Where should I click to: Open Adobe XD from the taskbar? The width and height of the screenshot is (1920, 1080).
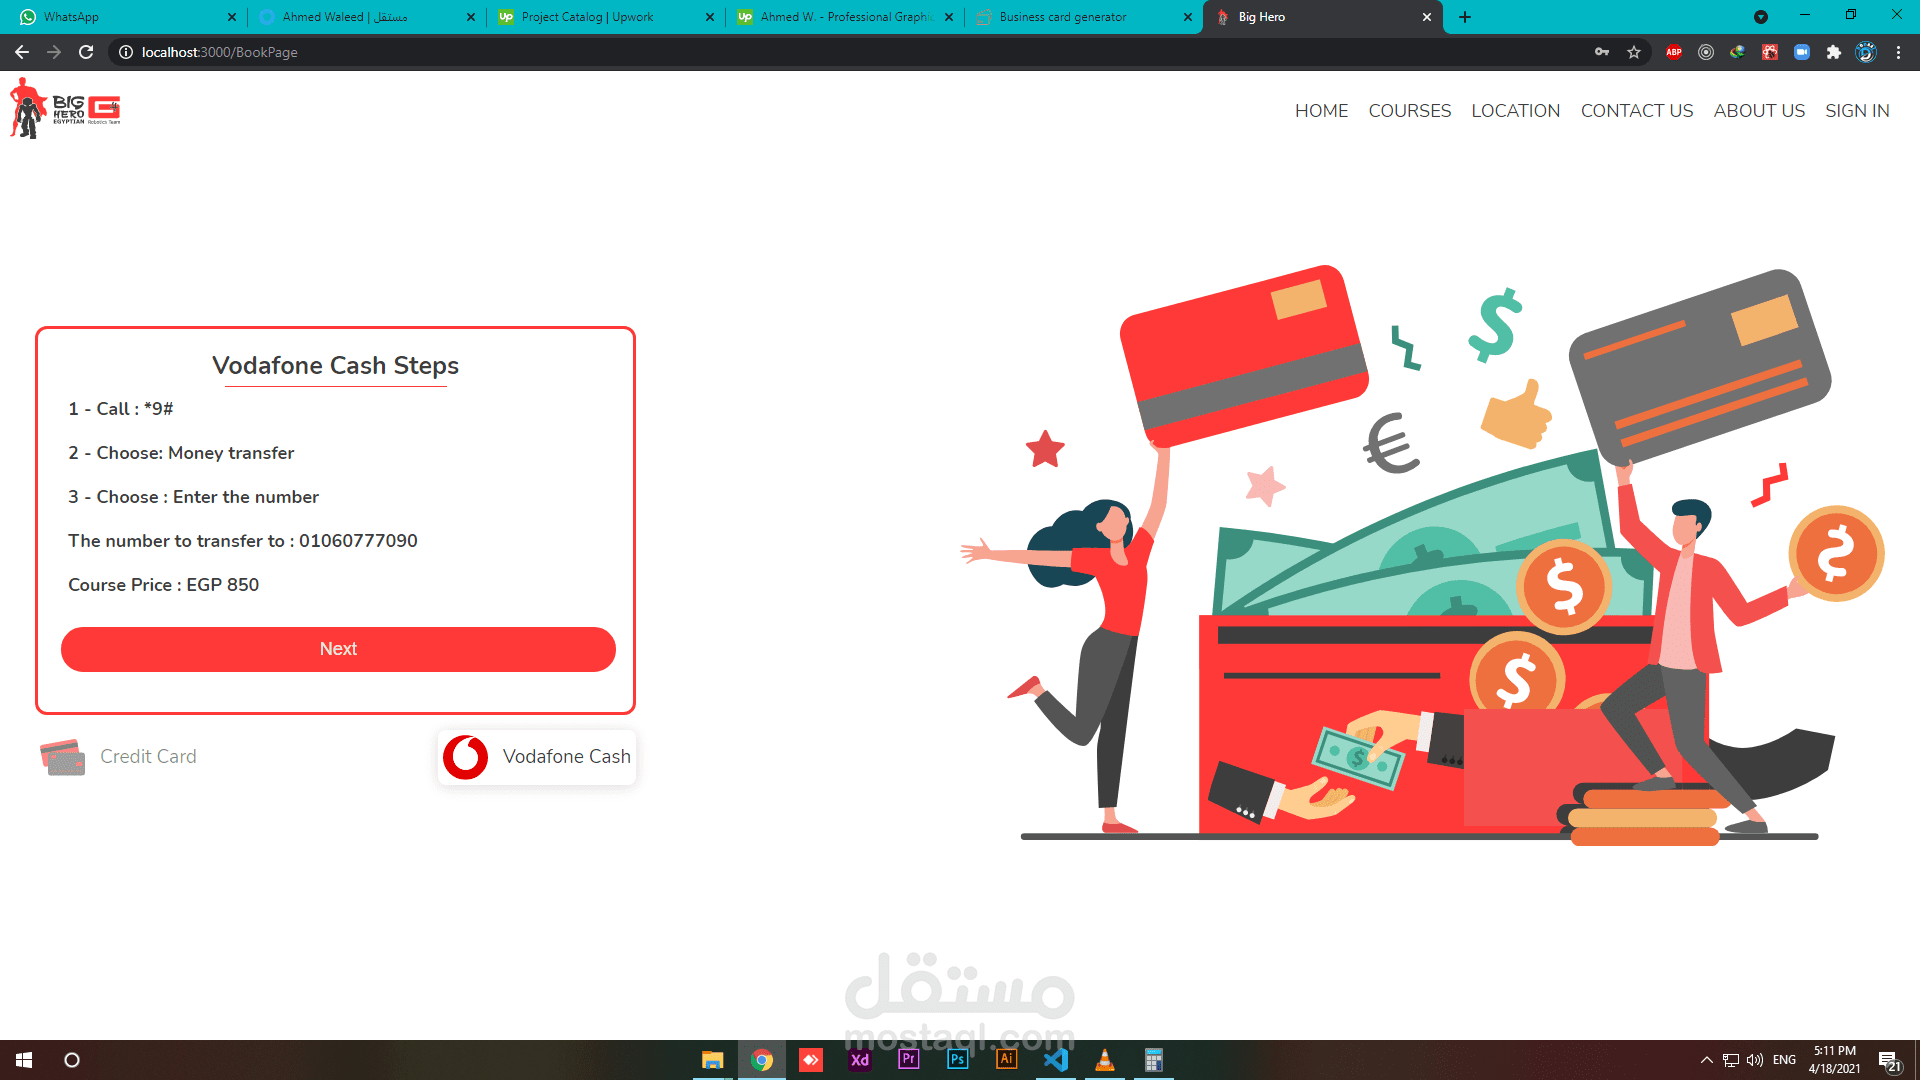(x=859, y=1060)
